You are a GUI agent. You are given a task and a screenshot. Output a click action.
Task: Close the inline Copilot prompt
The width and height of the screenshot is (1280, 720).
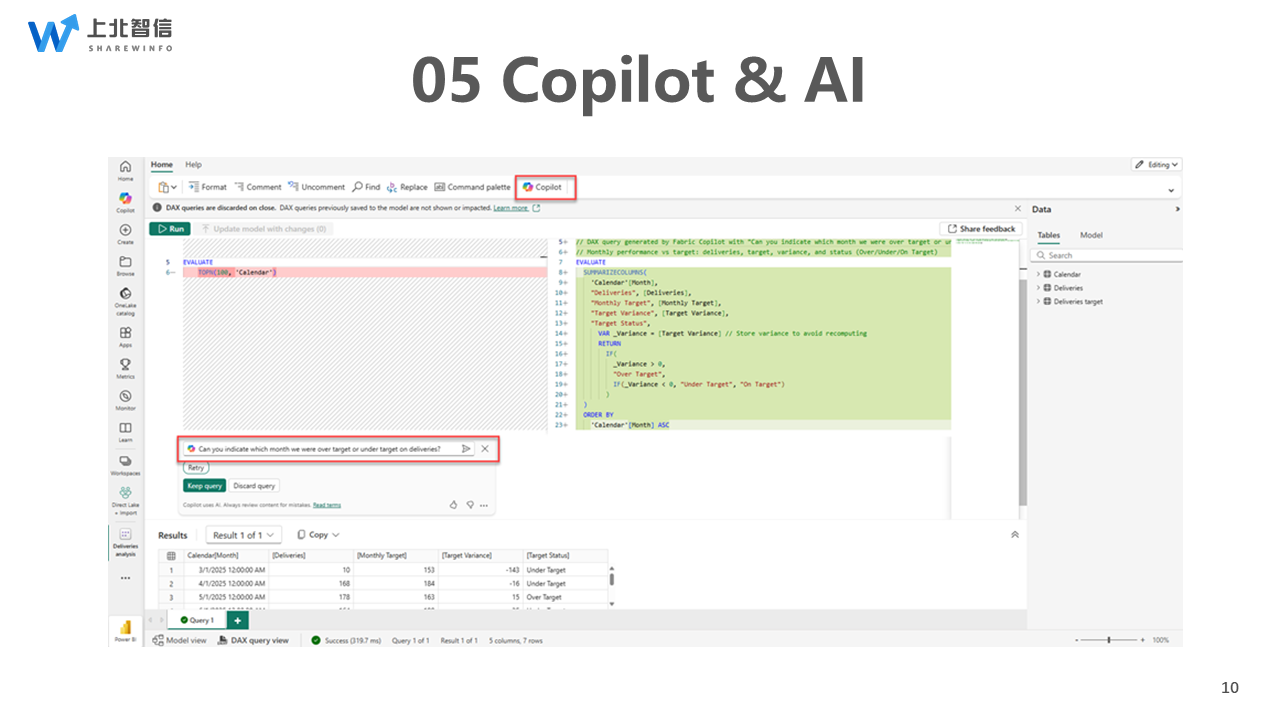485,449
